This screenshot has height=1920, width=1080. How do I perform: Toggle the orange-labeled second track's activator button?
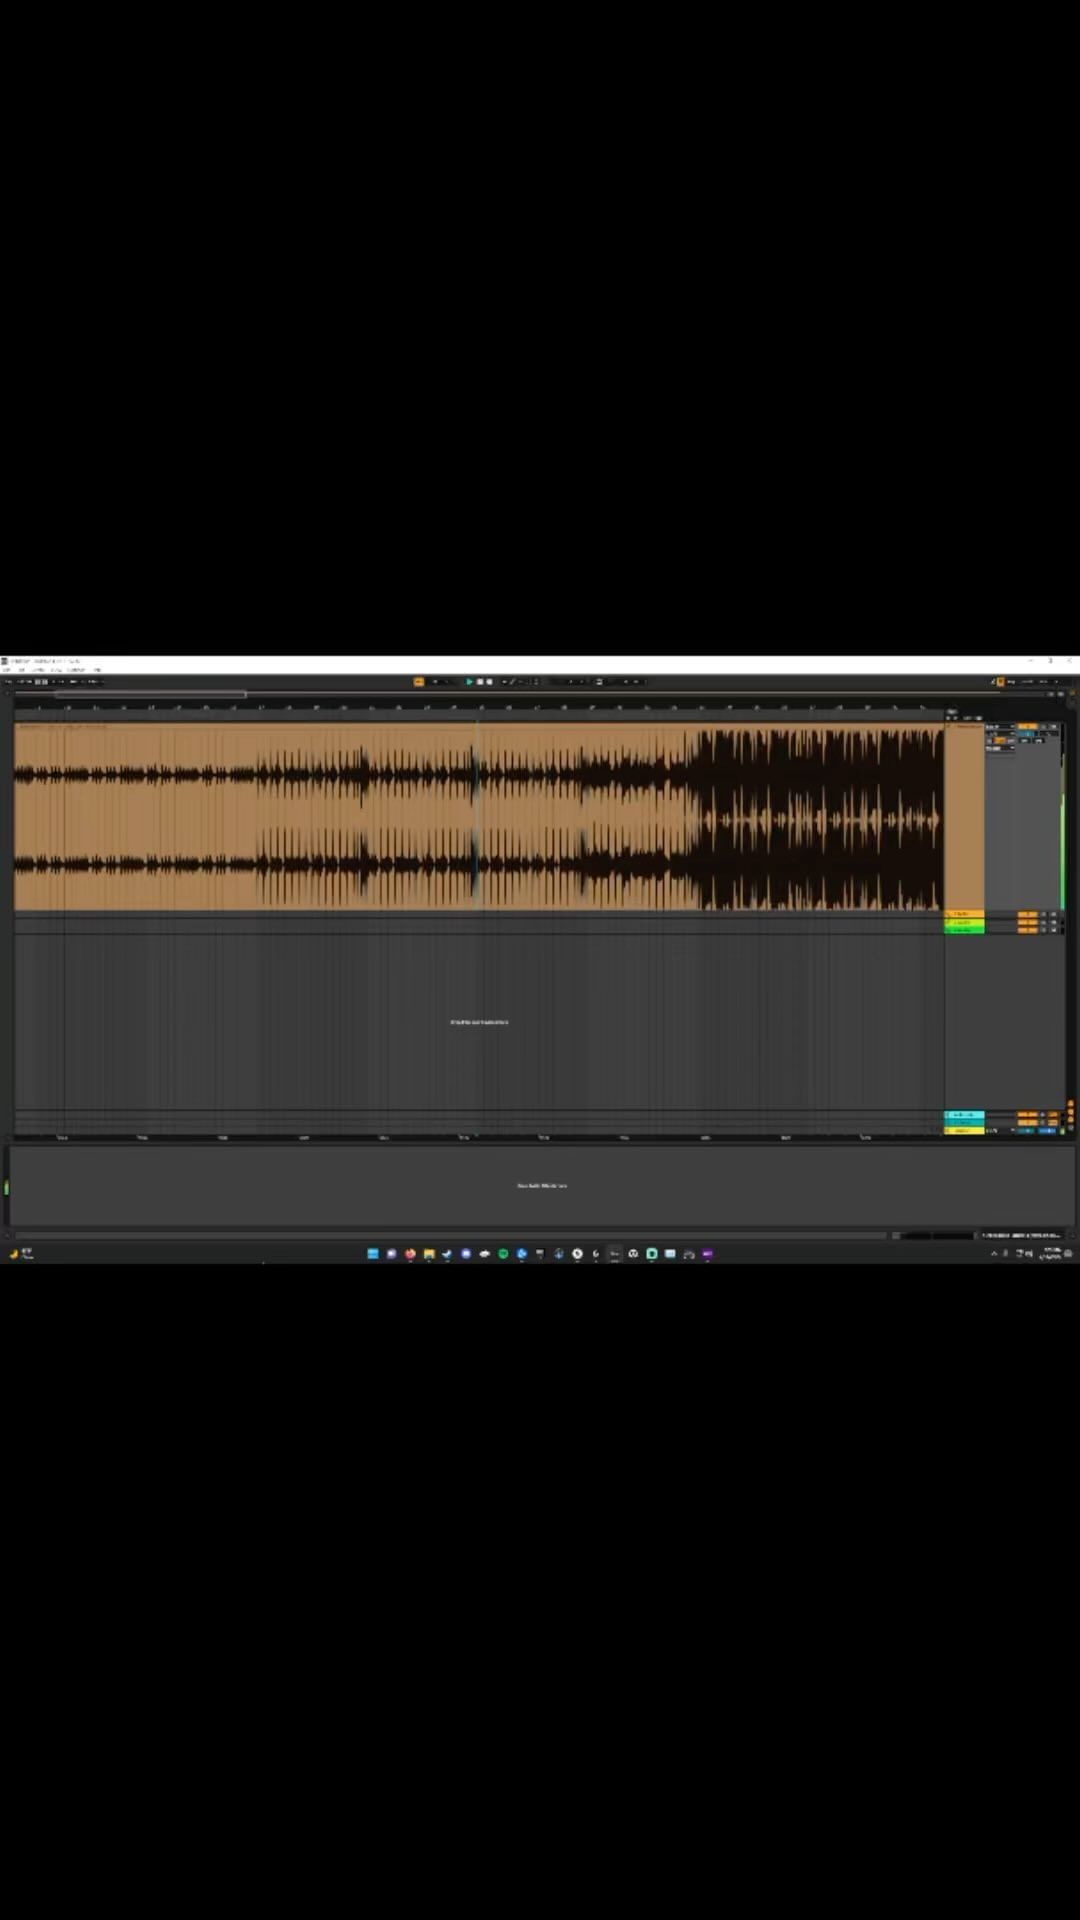(x=1027, y=914)
